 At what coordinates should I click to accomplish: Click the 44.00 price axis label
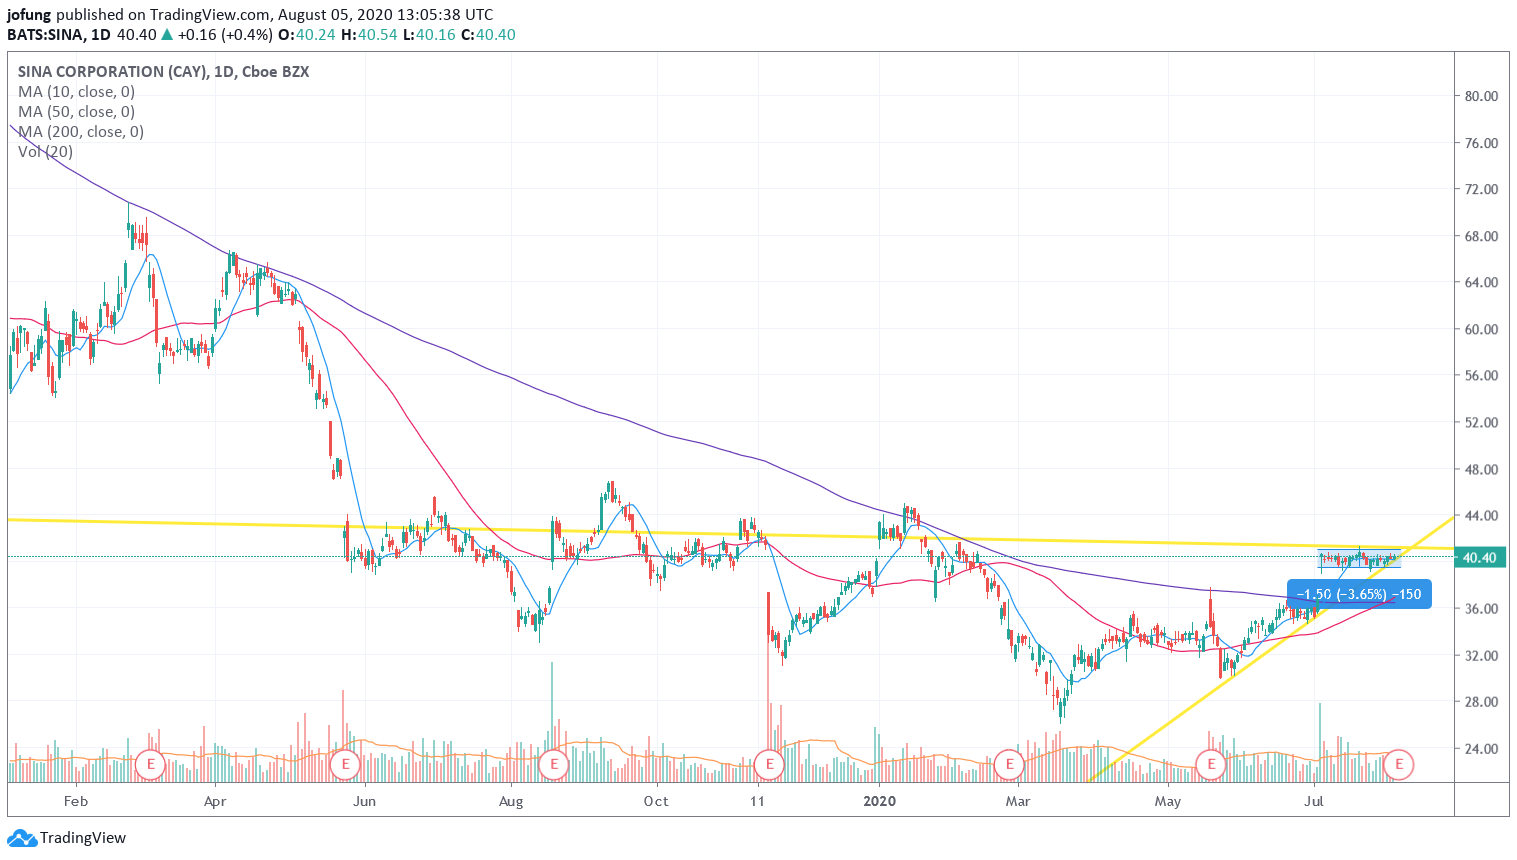1481,516
